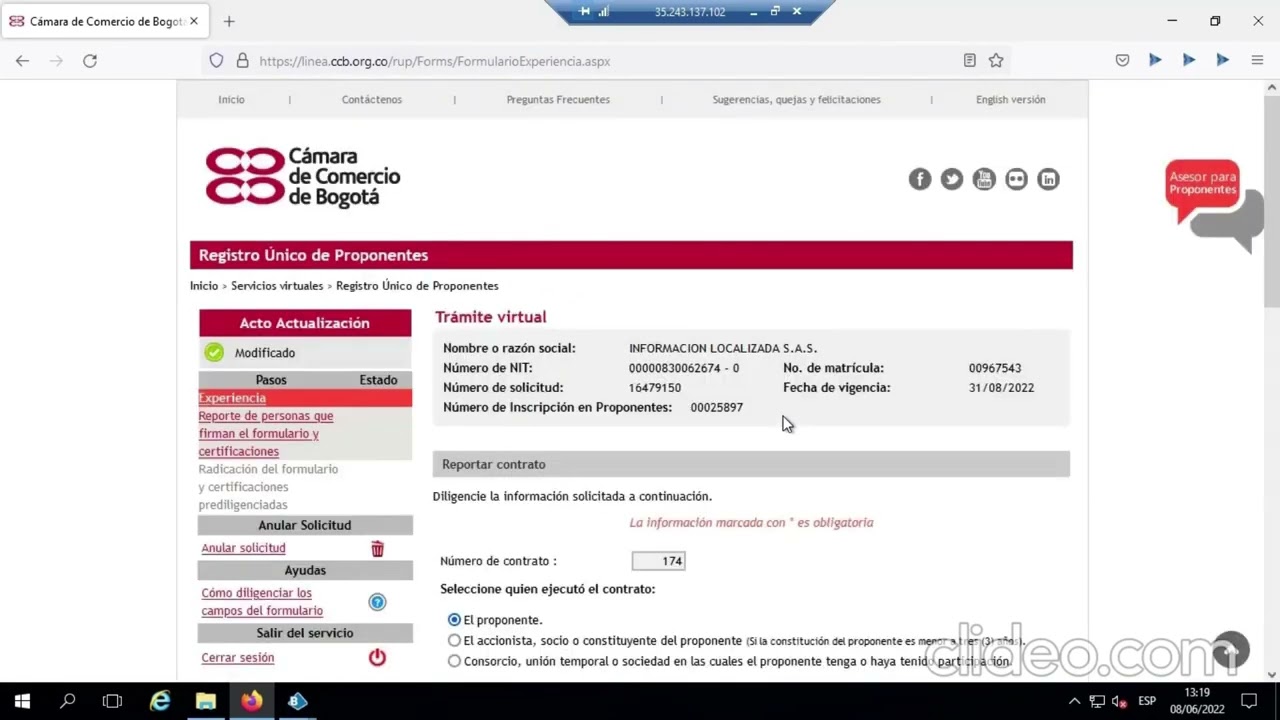Click the Anular solicitud link

tap(243, 548)
